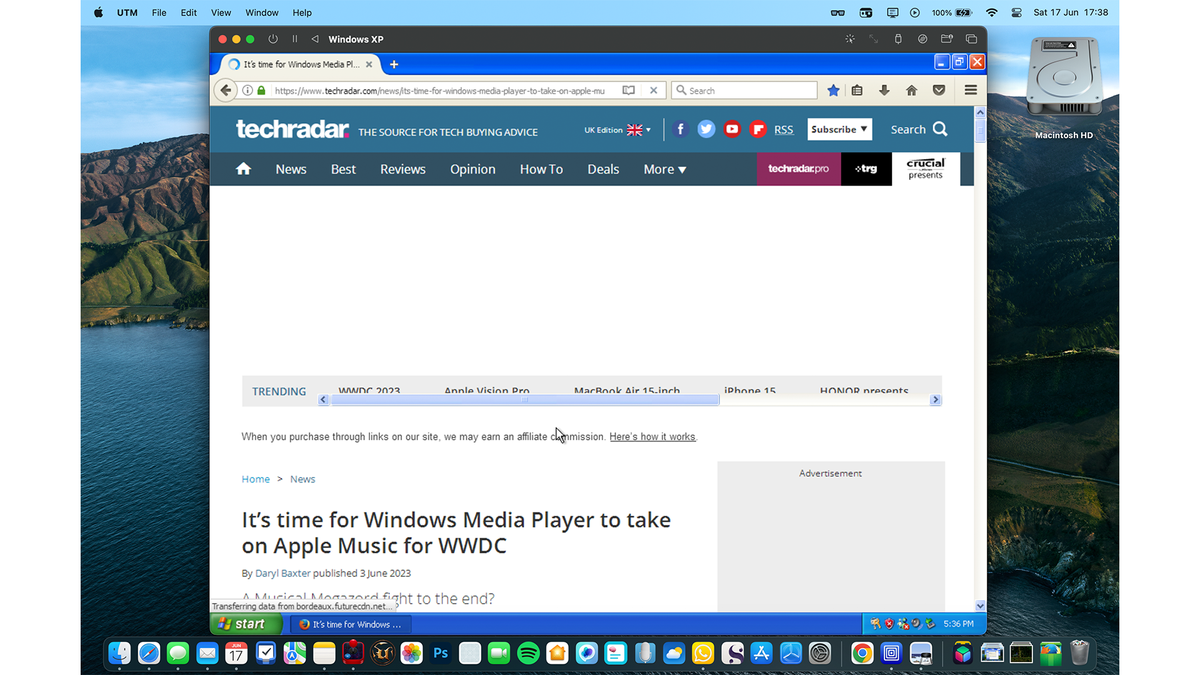
Task: Open the shared directory icon in UTM toolbar
Action: (x=946, y=39)
